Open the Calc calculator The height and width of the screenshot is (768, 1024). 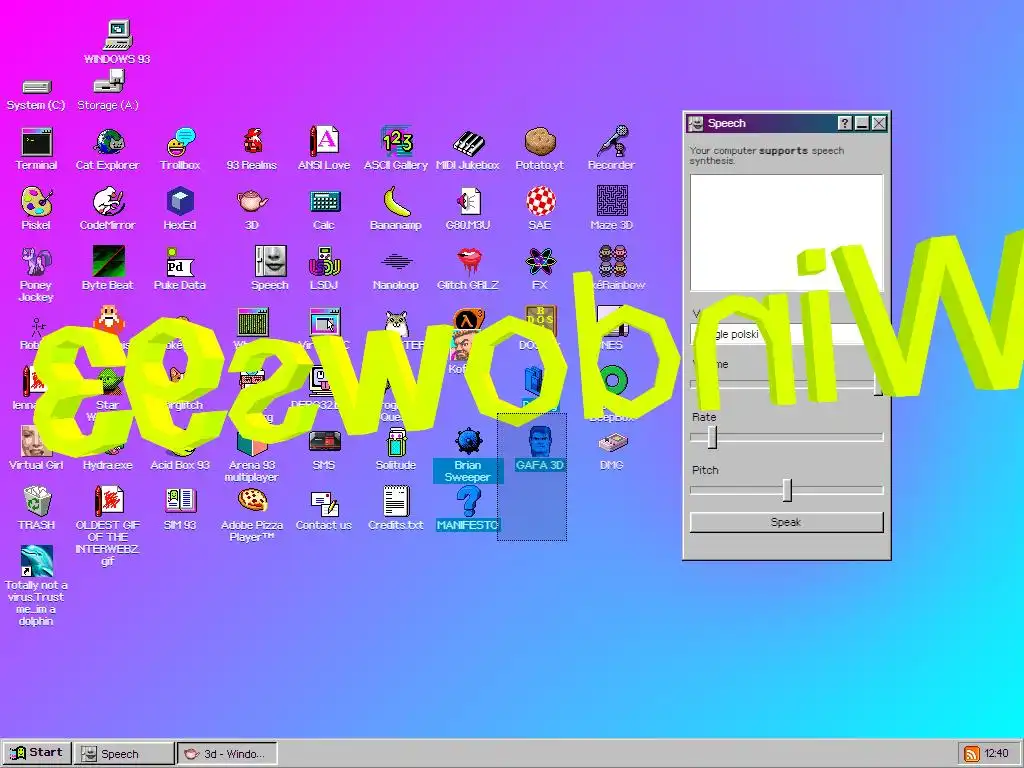(324, 209)
